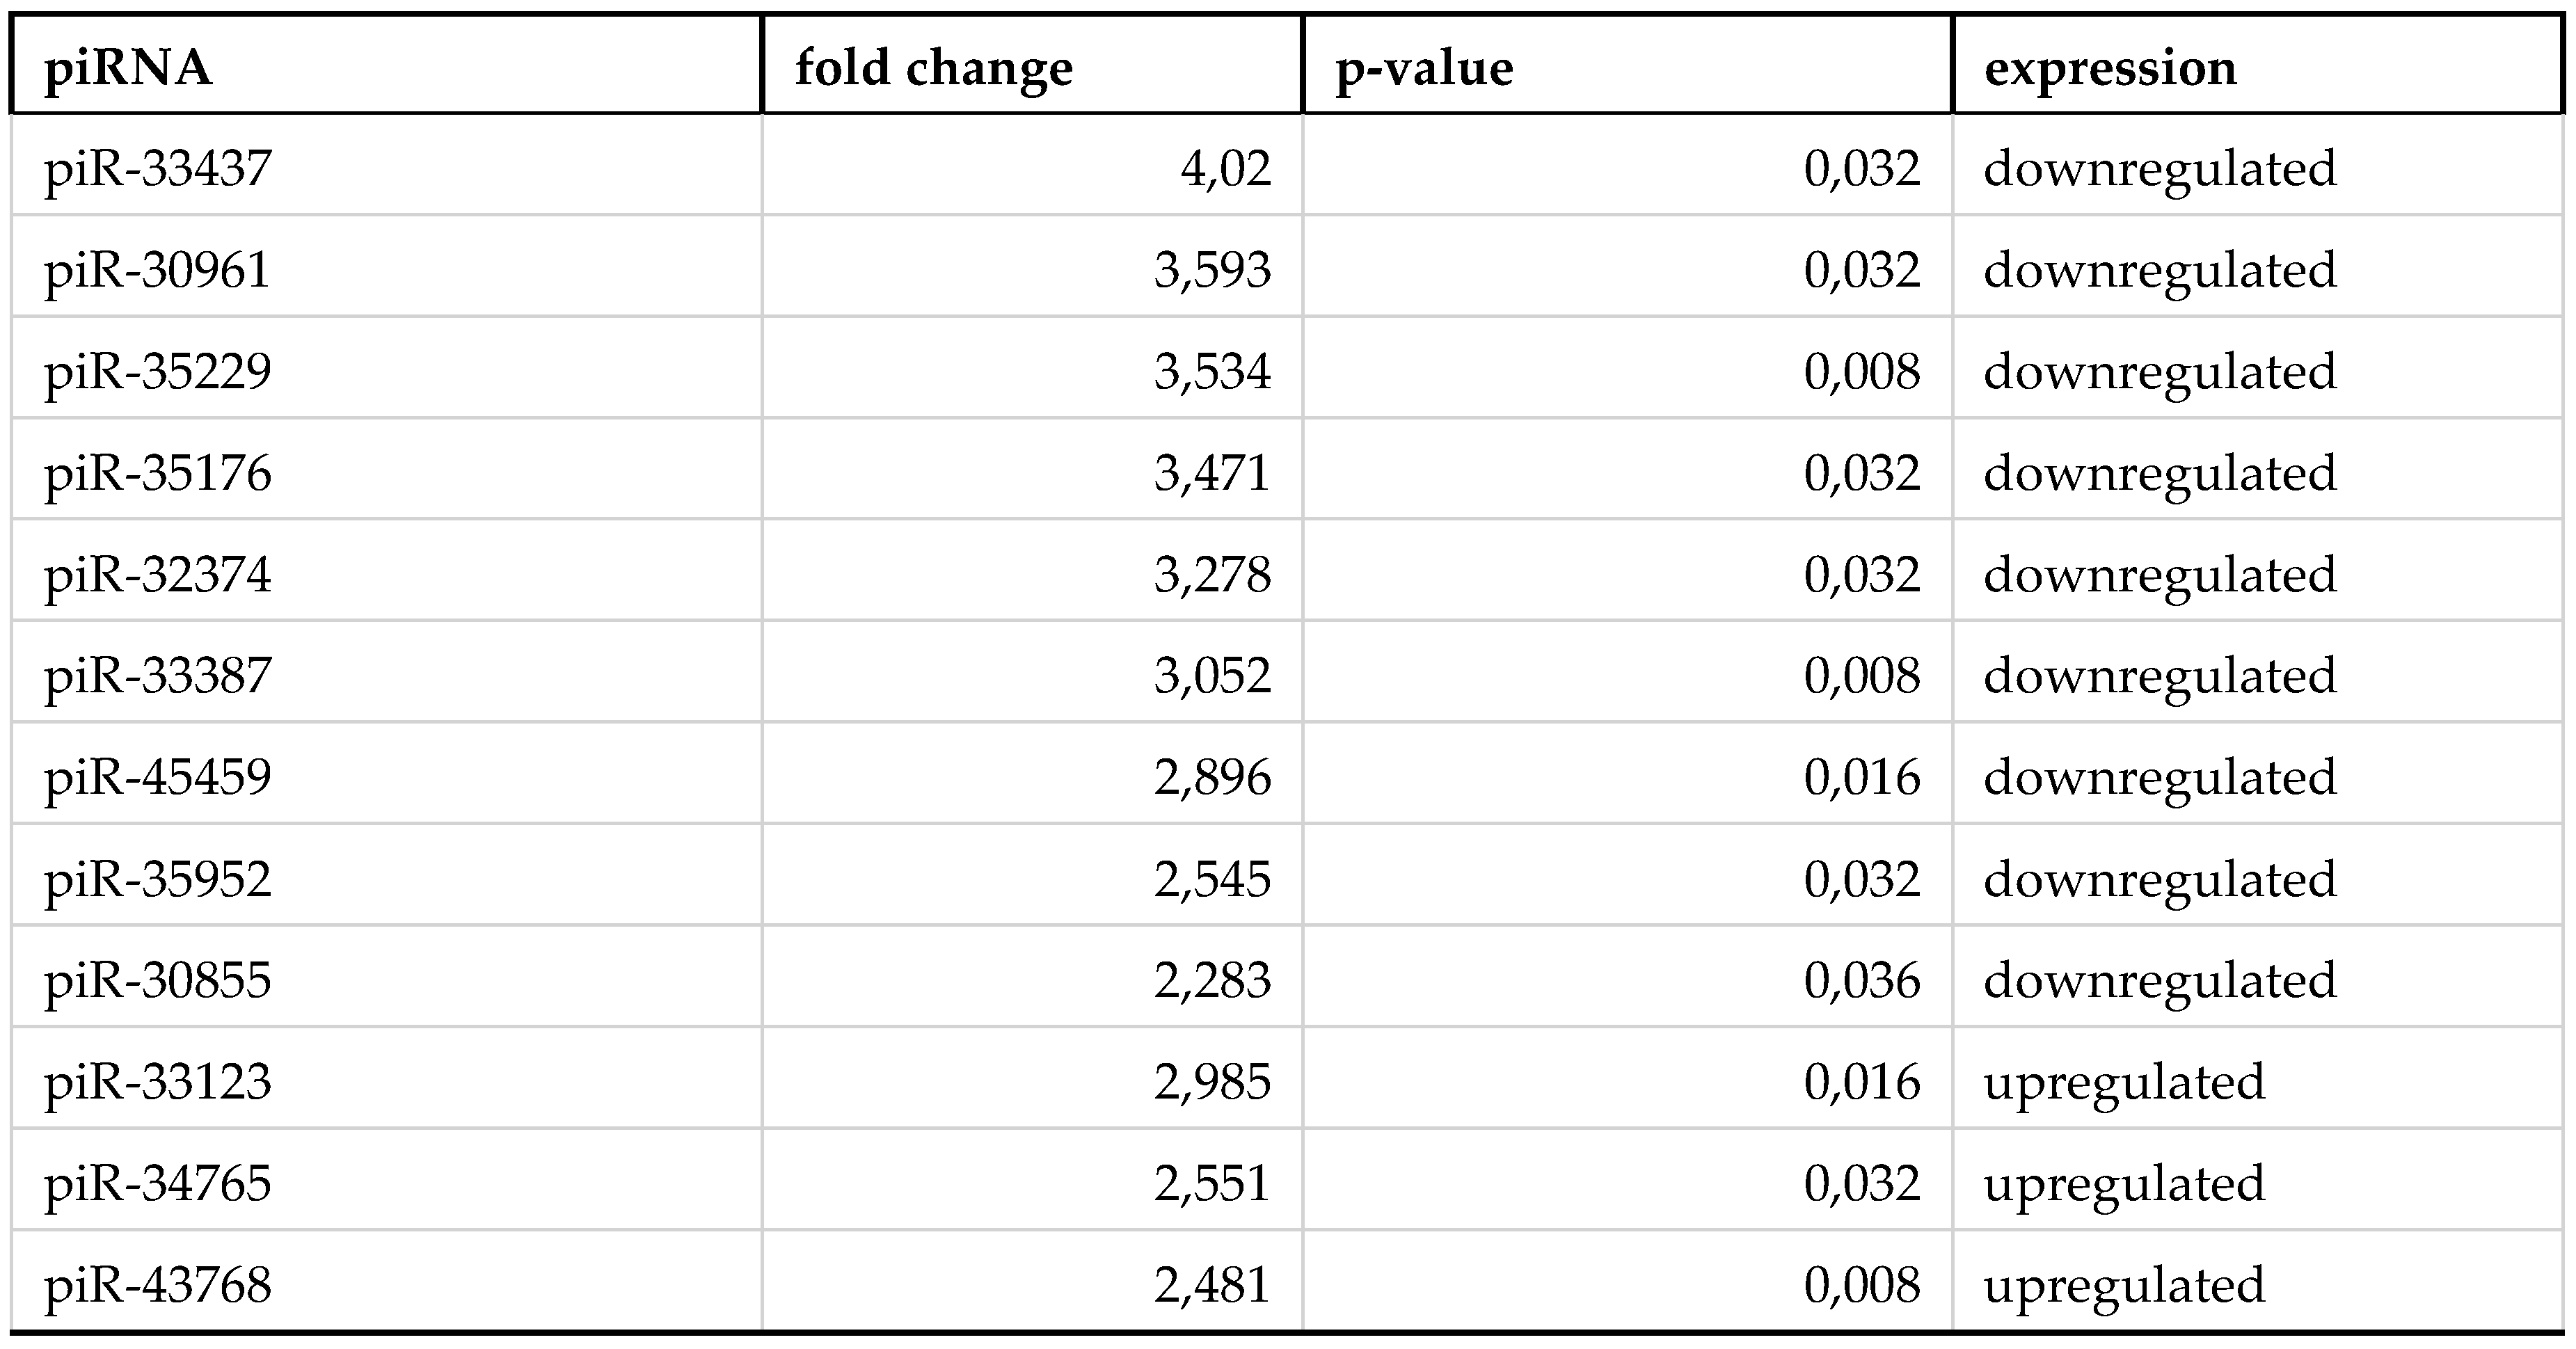Click the fold change value 2,551
2576x1349 pixels.
click(1212, 1184)
